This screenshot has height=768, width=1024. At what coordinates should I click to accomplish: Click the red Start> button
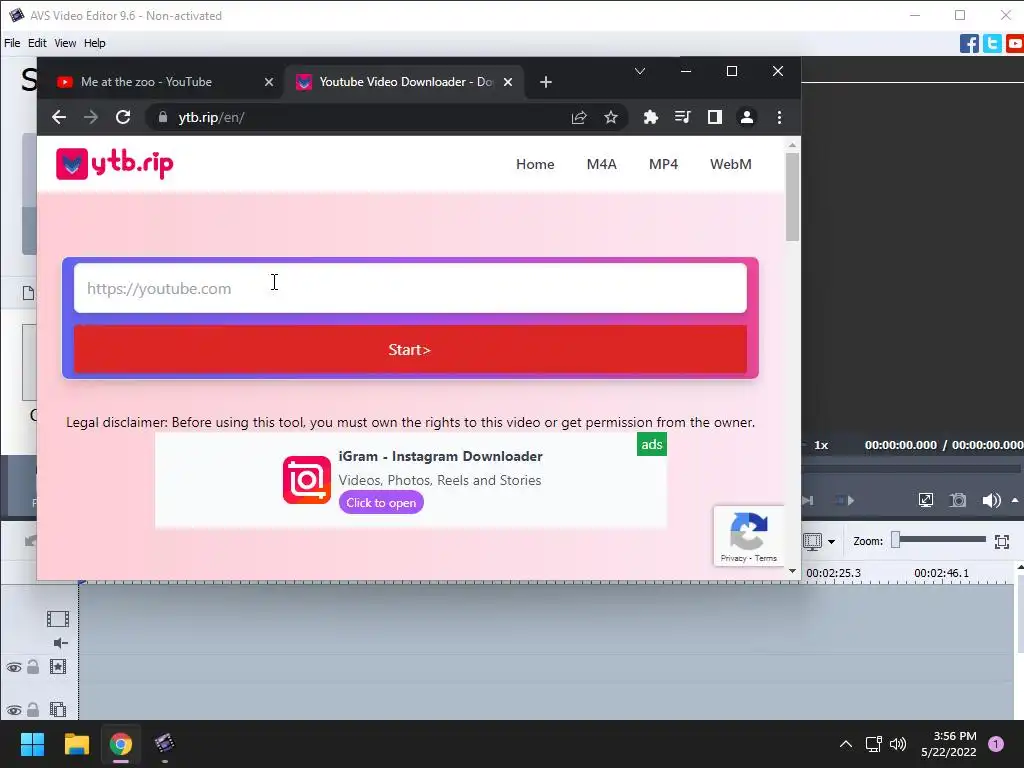(410, 349)
